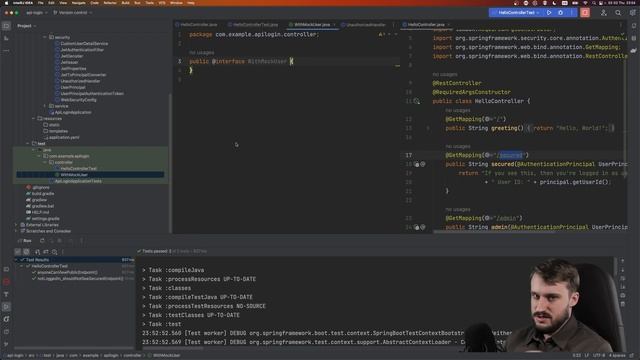Screen dimensions: 640x360
Task: Click the gutter icon at HelloController class line
Action: point(416,101)
